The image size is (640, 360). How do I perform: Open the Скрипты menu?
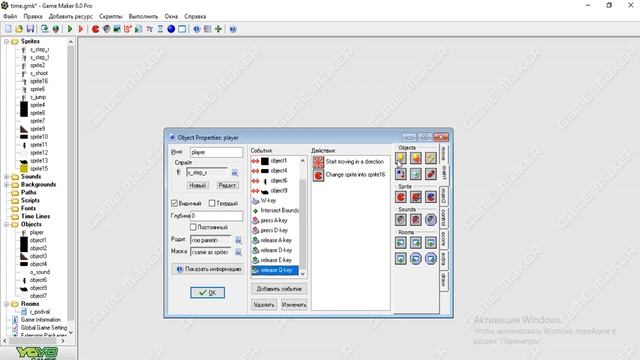point(111,16)
